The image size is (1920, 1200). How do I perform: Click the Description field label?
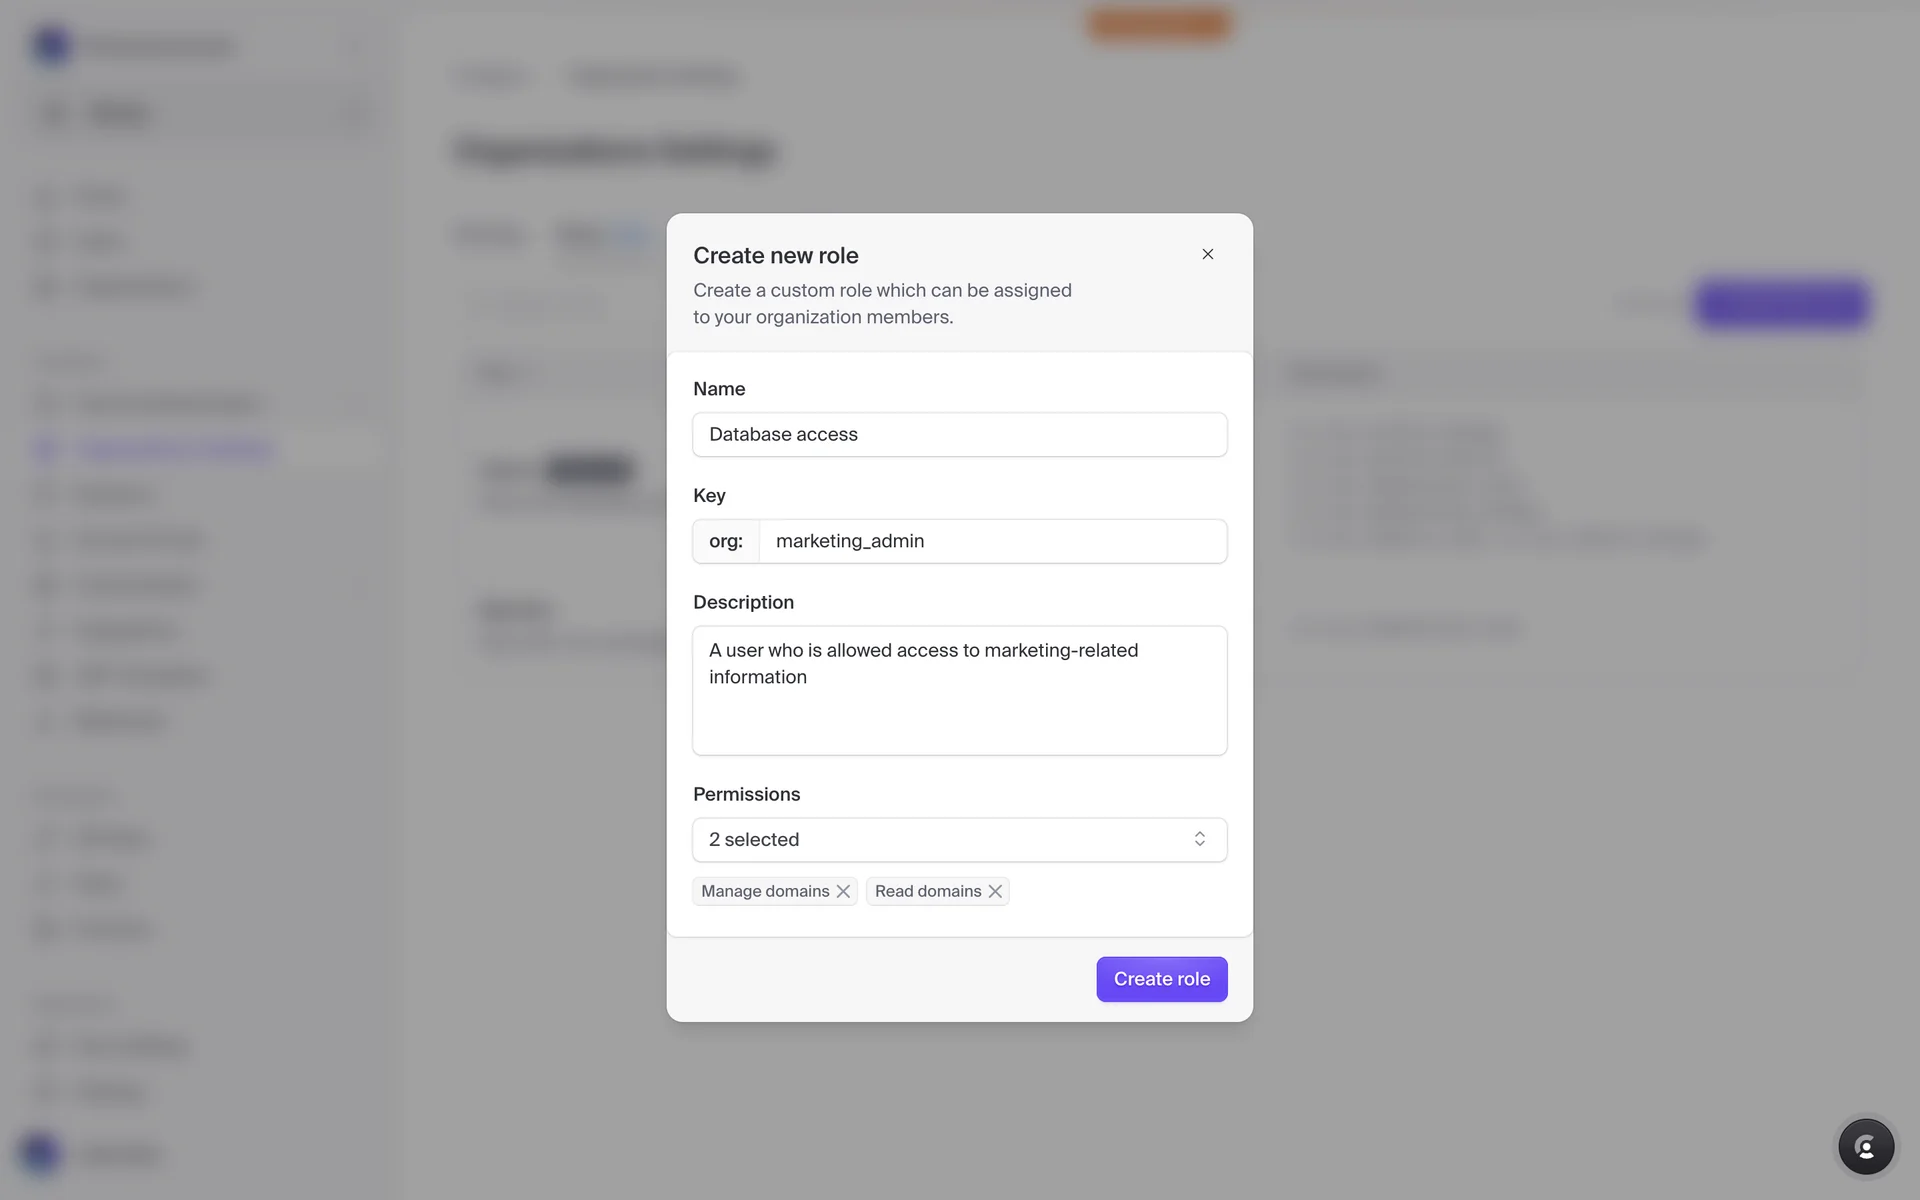pos(743,602)
